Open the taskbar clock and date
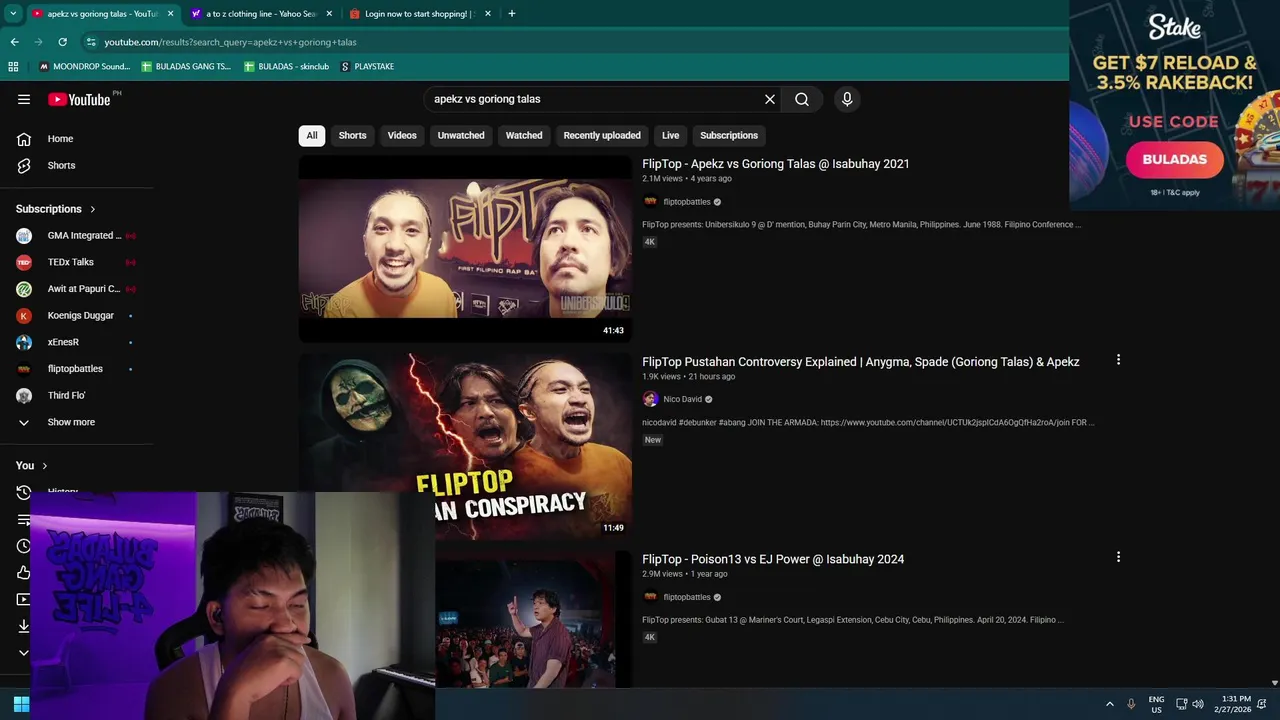The height and width of the screenshot is (720, 1280). [1232, 704]
